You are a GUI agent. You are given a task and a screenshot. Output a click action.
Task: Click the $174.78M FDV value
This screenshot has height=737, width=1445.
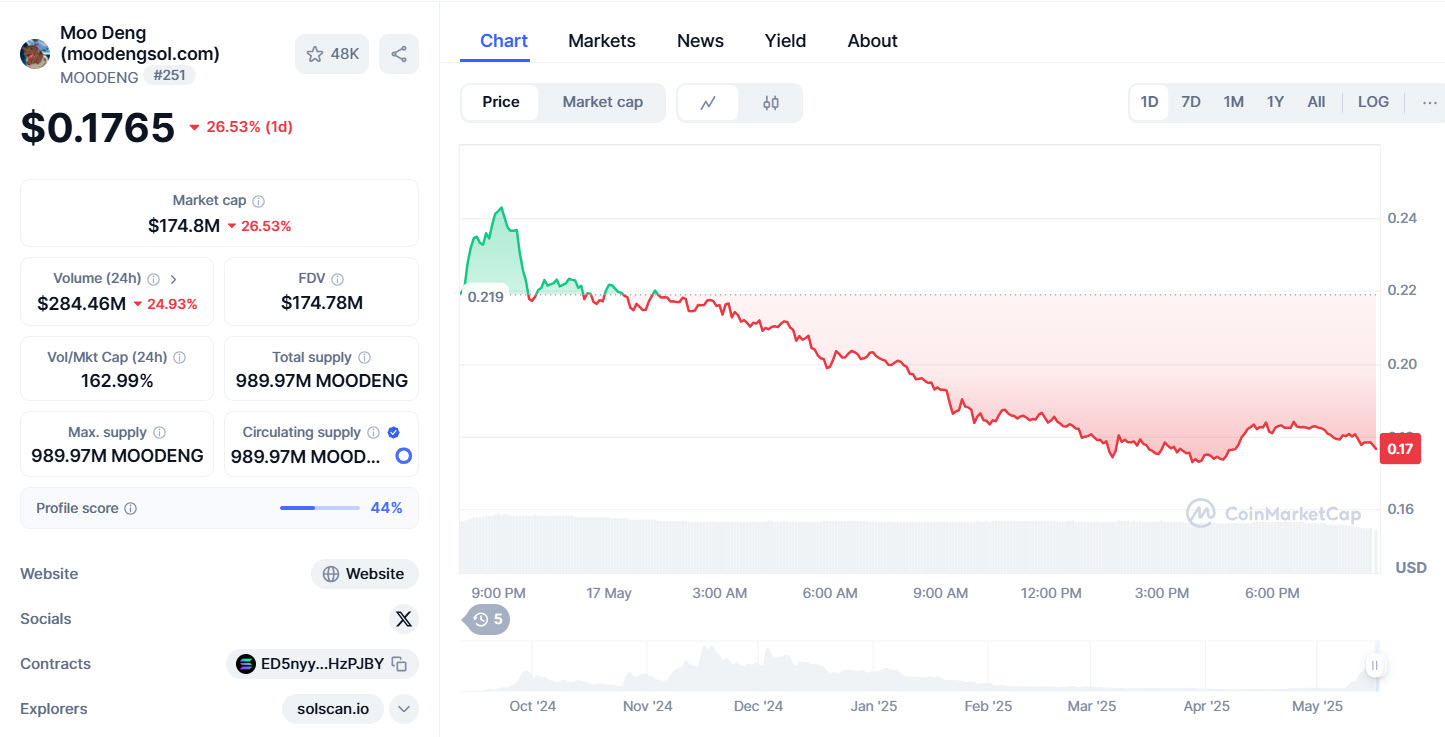click(322, 303)
